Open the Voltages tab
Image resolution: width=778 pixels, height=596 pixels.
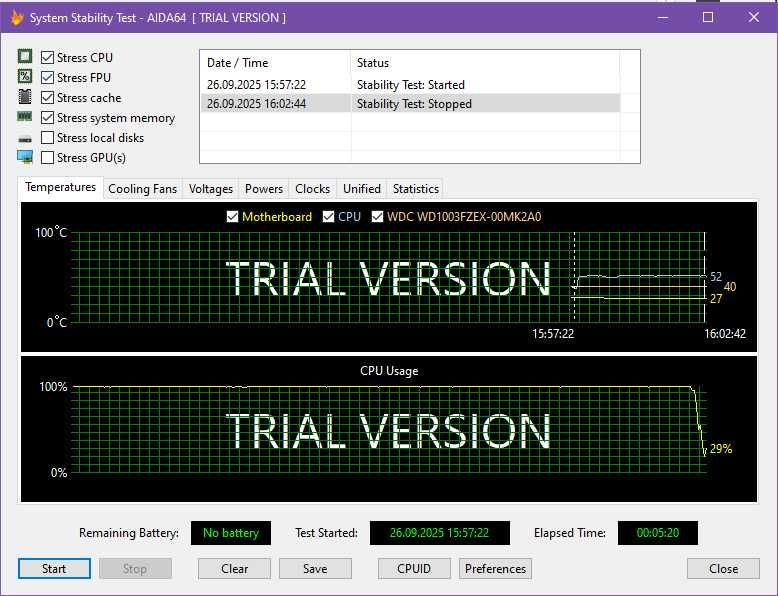pos(210,189)
